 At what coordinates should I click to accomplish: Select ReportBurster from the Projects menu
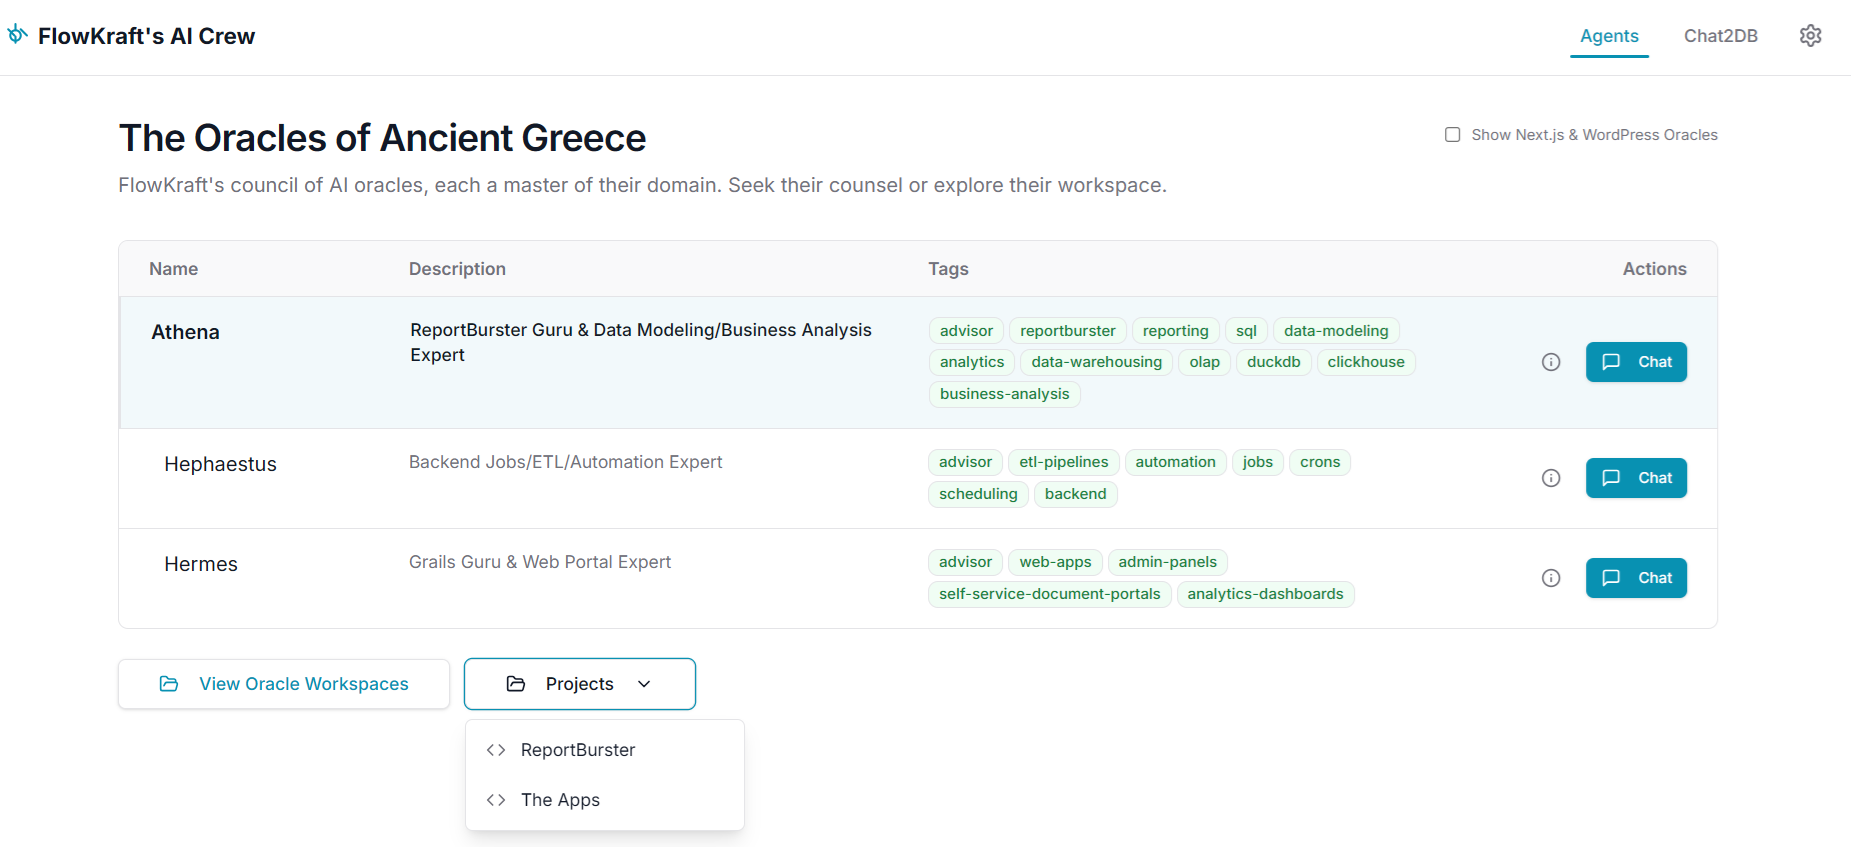pos(578,750)
